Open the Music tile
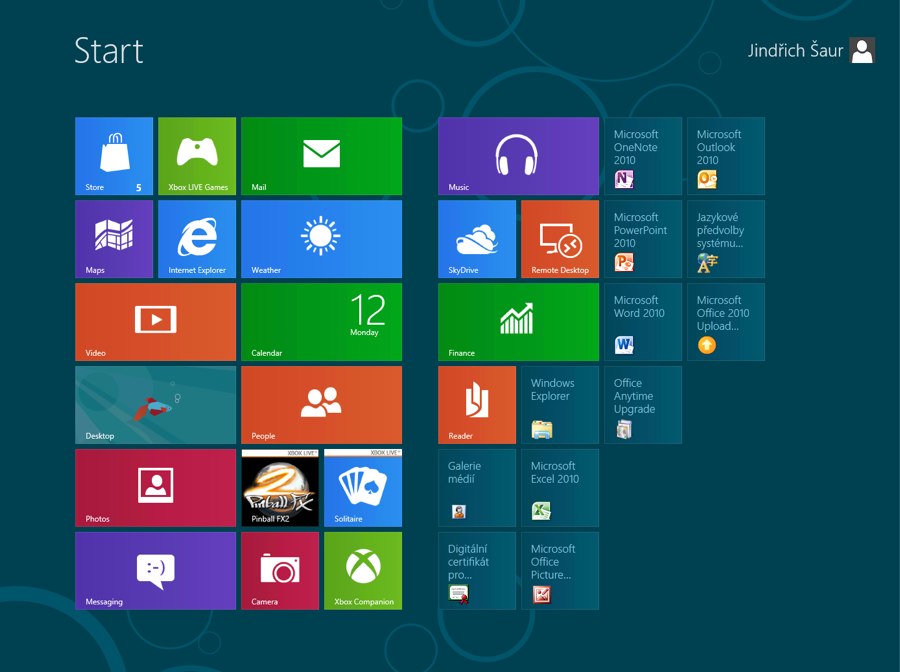900x672 pixels. pos(518,155)
